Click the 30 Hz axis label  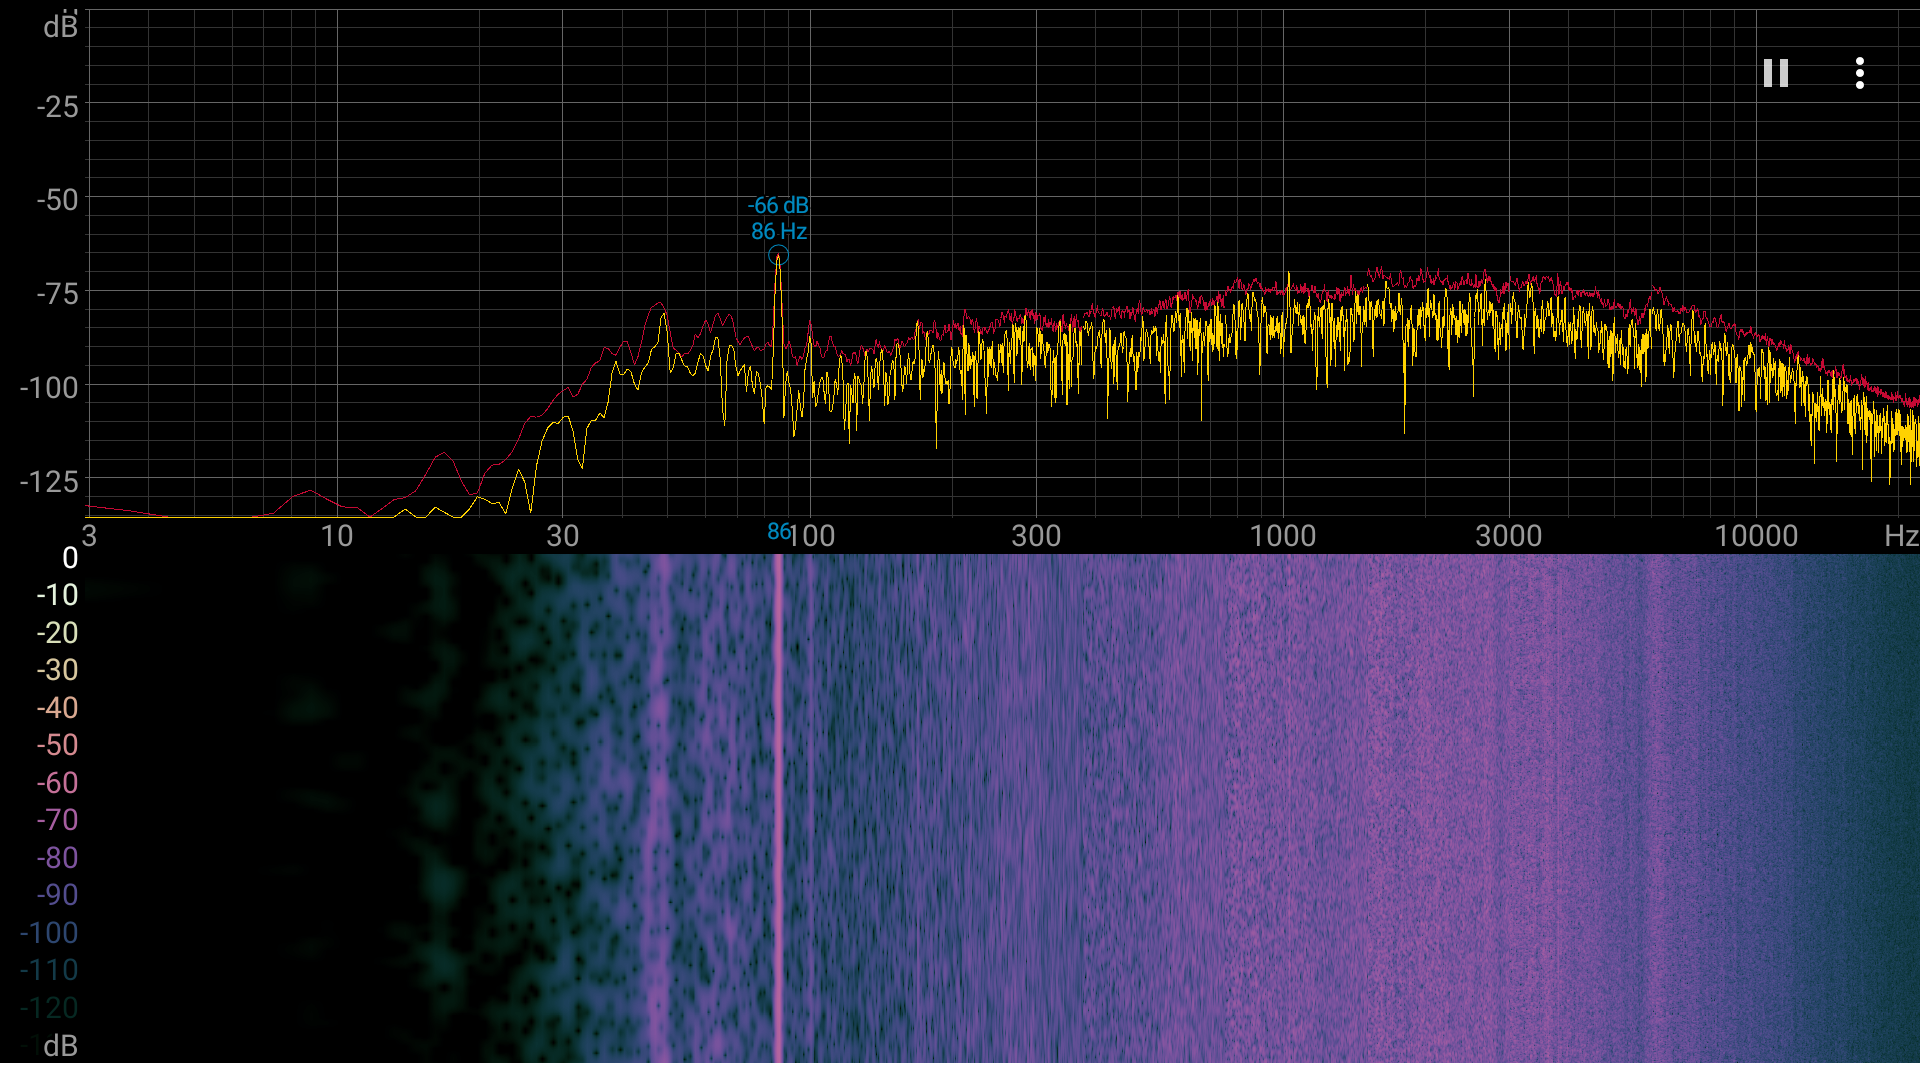pos(563,536)
